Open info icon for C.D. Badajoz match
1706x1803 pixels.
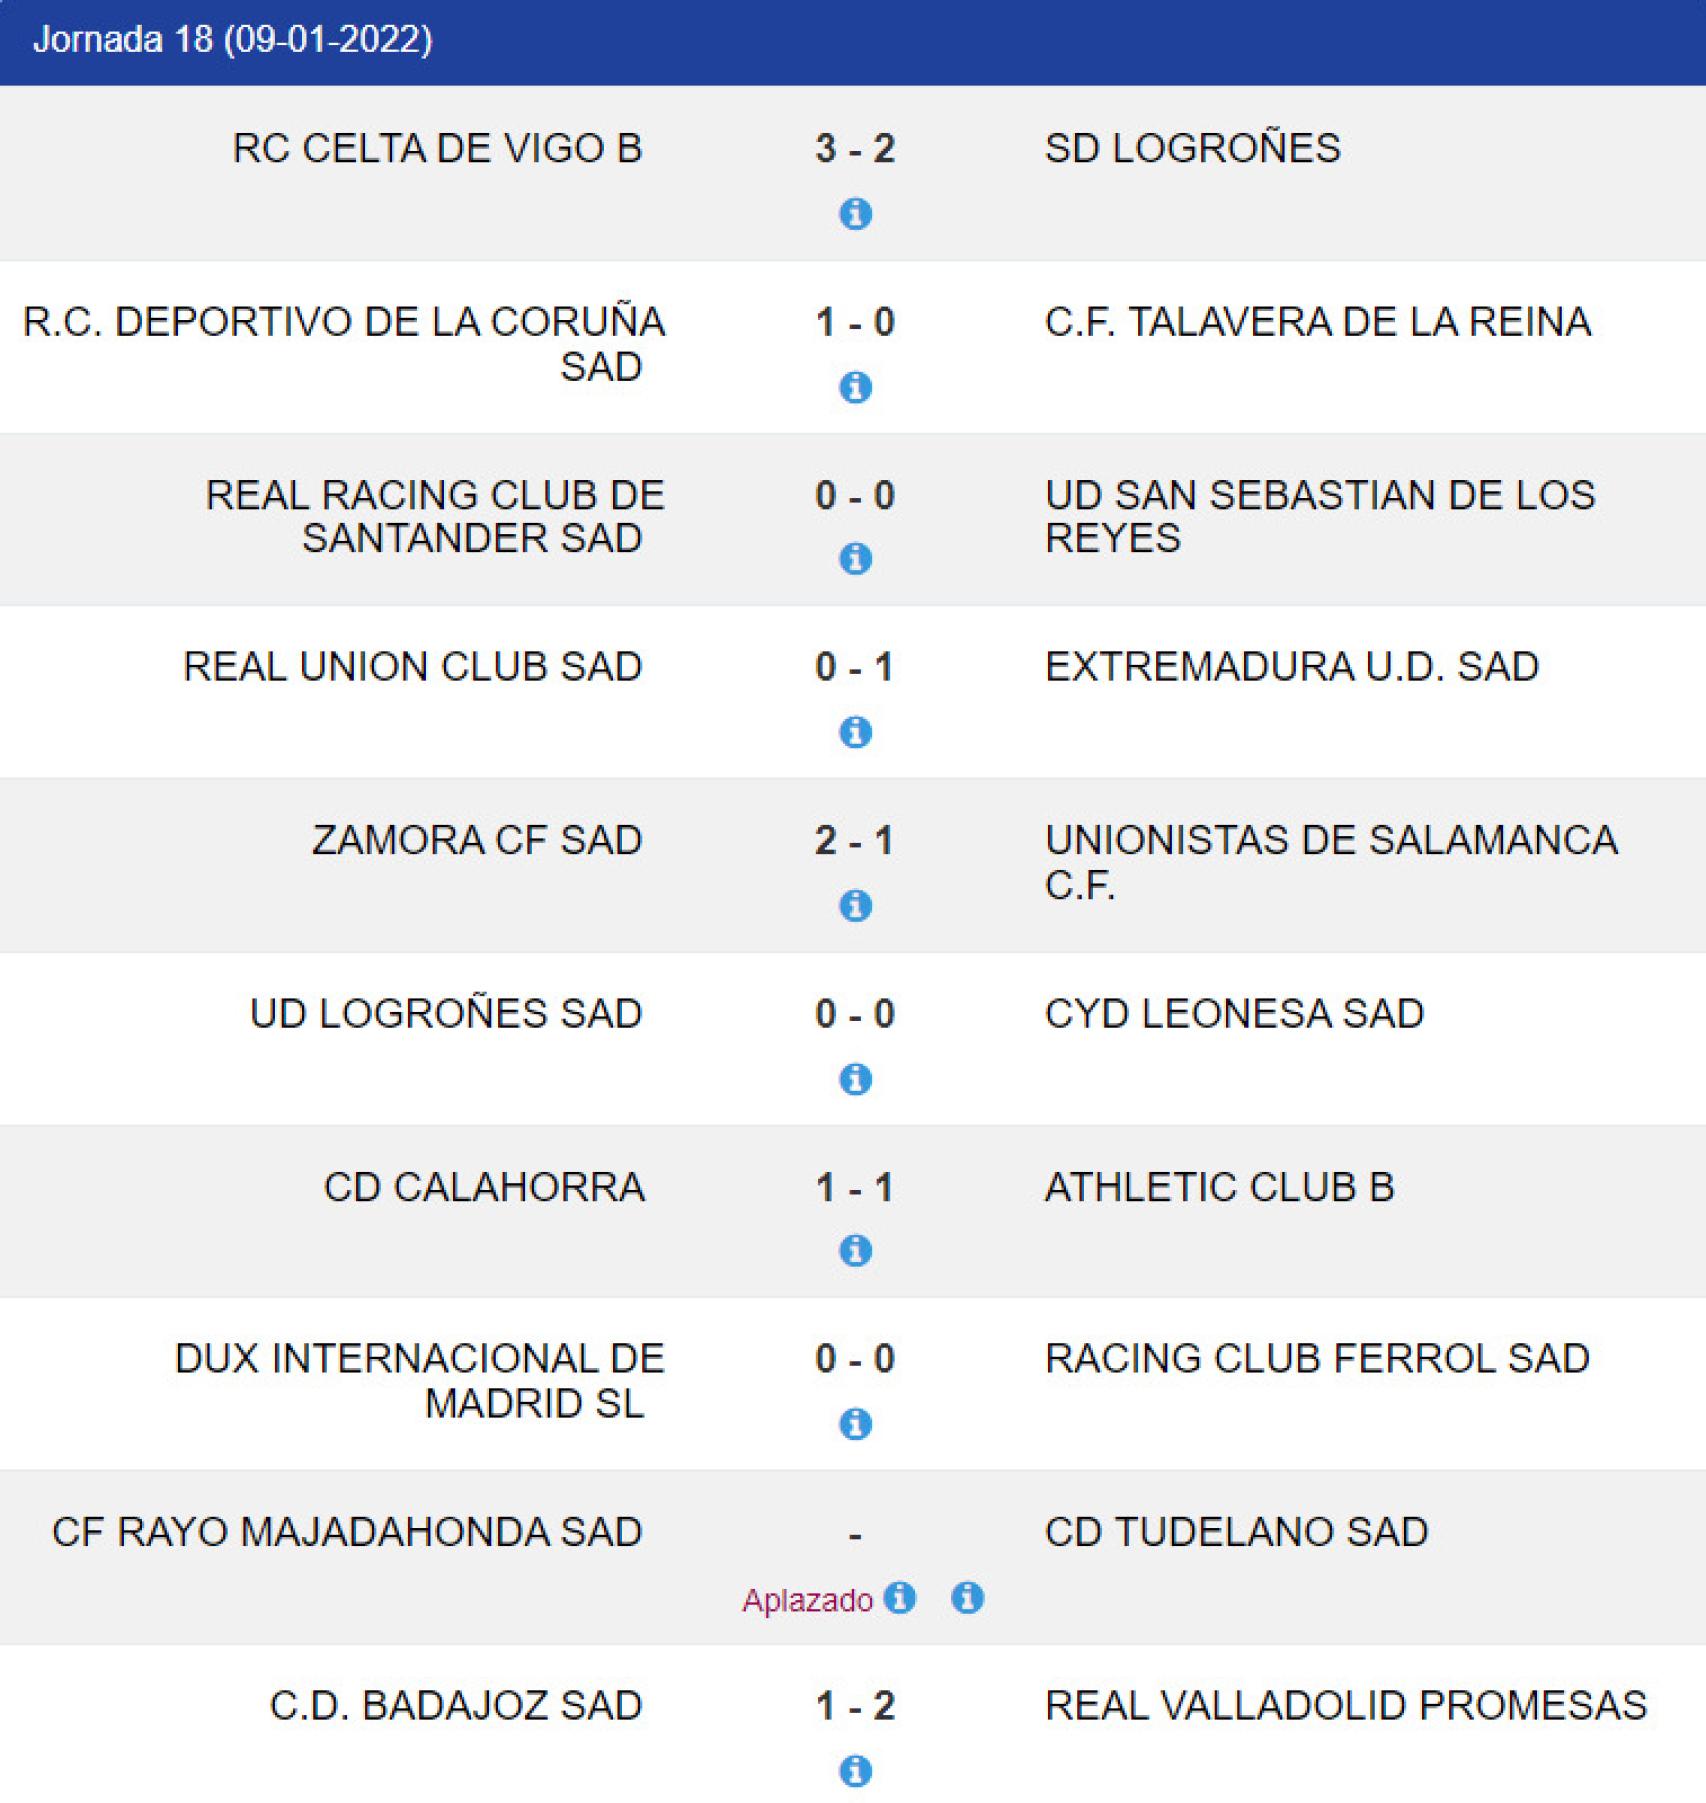(855, 1771)
